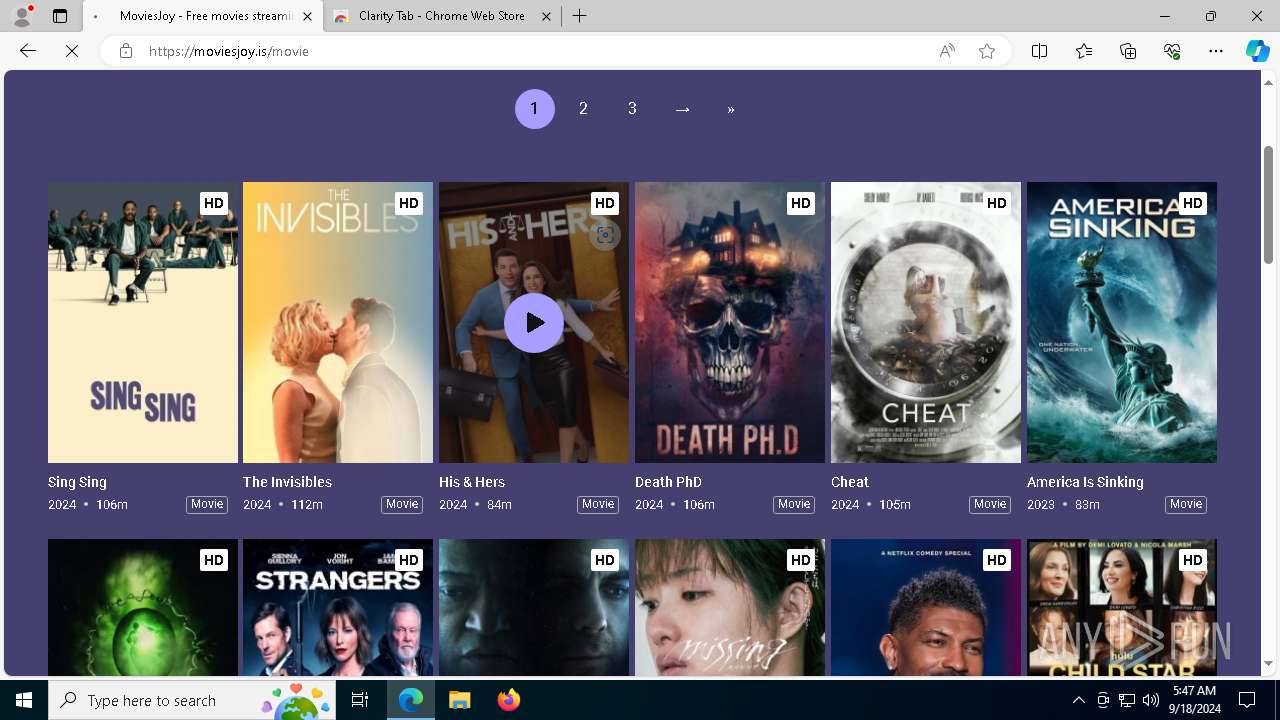Click the scrollbar down arrow
This screenshot has width=1280, height=720.
point(1268,664)
